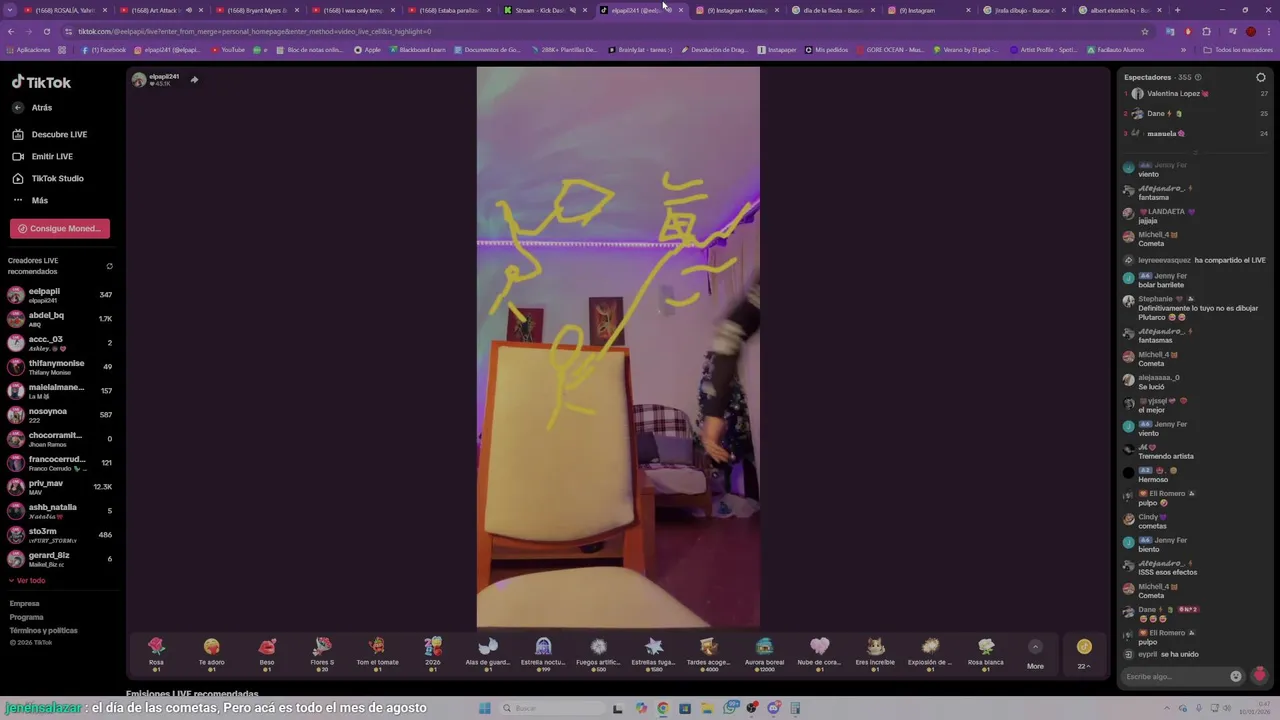Collapse the top viewers ranking handle
This screenshot has height=720, width=1280.
pos(1195,153)
